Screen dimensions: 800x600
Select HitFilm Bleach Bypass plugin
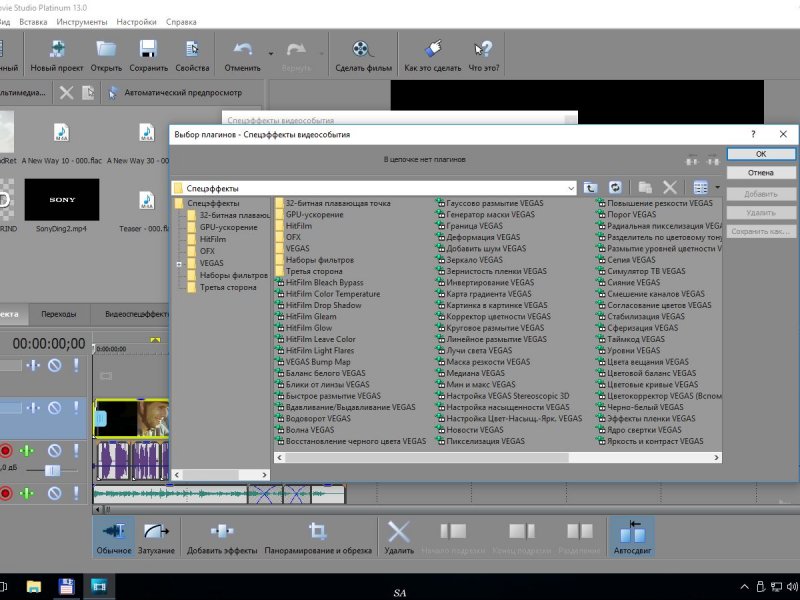[x=319, y=283]
